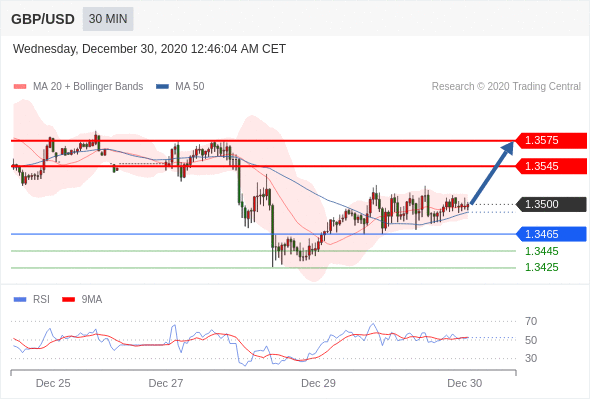This screenshot has height=400, width=590.
Task: Click the Dec 30 date axis label
Action: (464, 383)
